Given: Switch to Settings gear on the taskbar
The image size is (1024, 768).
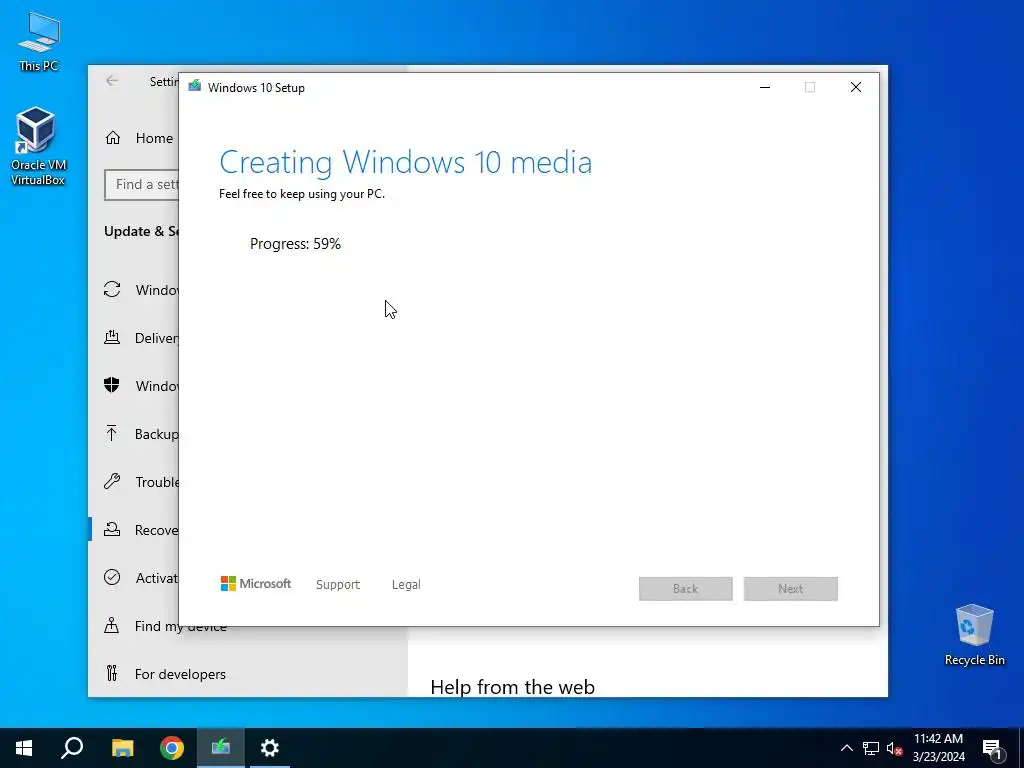Looking at the screenshot, I should [x=270, y=748].
